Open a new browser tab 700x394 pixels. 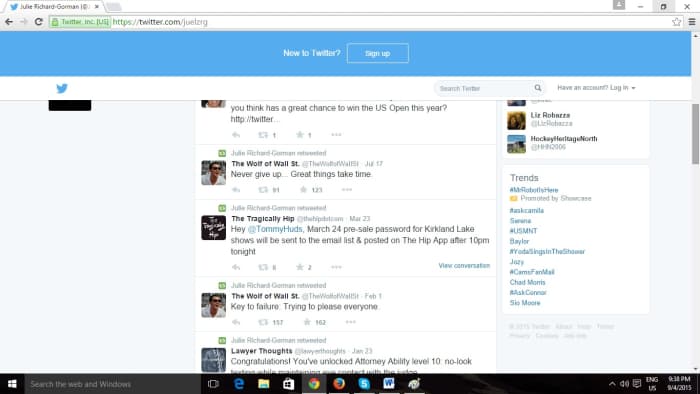[x=113, y=7]
